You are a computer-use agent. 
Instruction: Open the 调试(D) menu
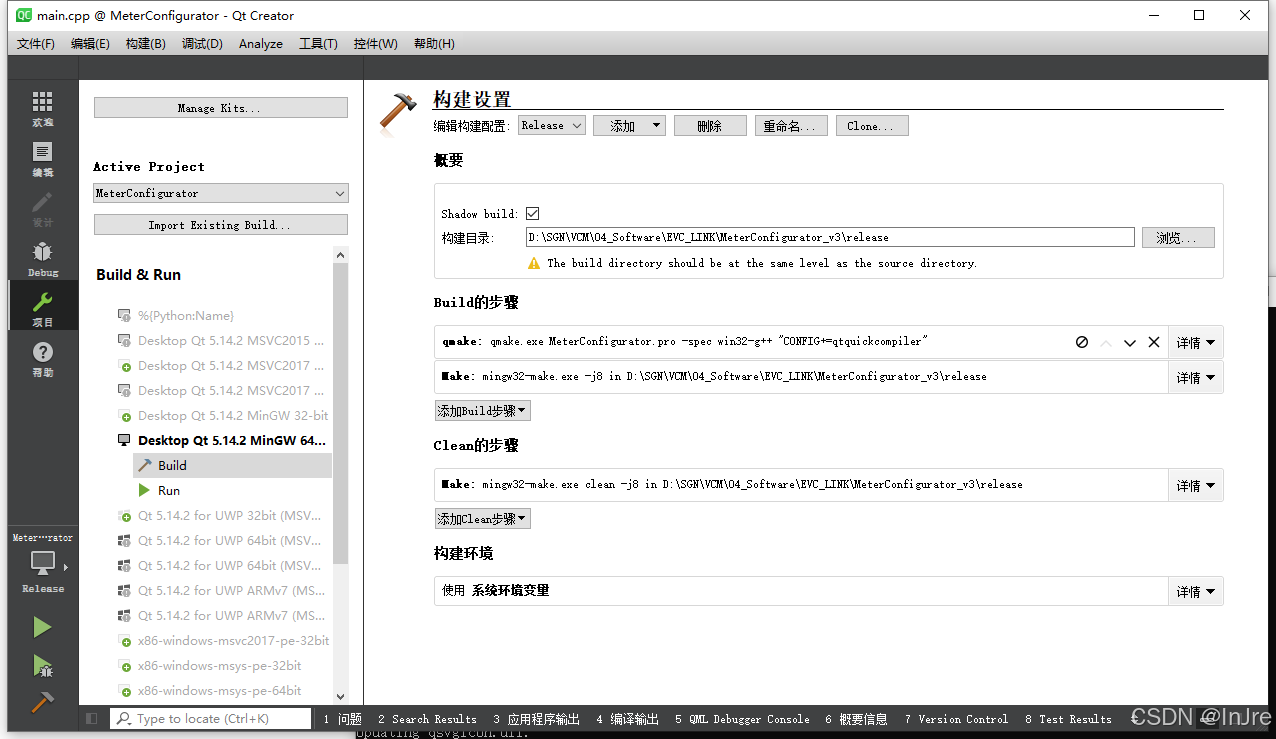click(x=202, y=44)
